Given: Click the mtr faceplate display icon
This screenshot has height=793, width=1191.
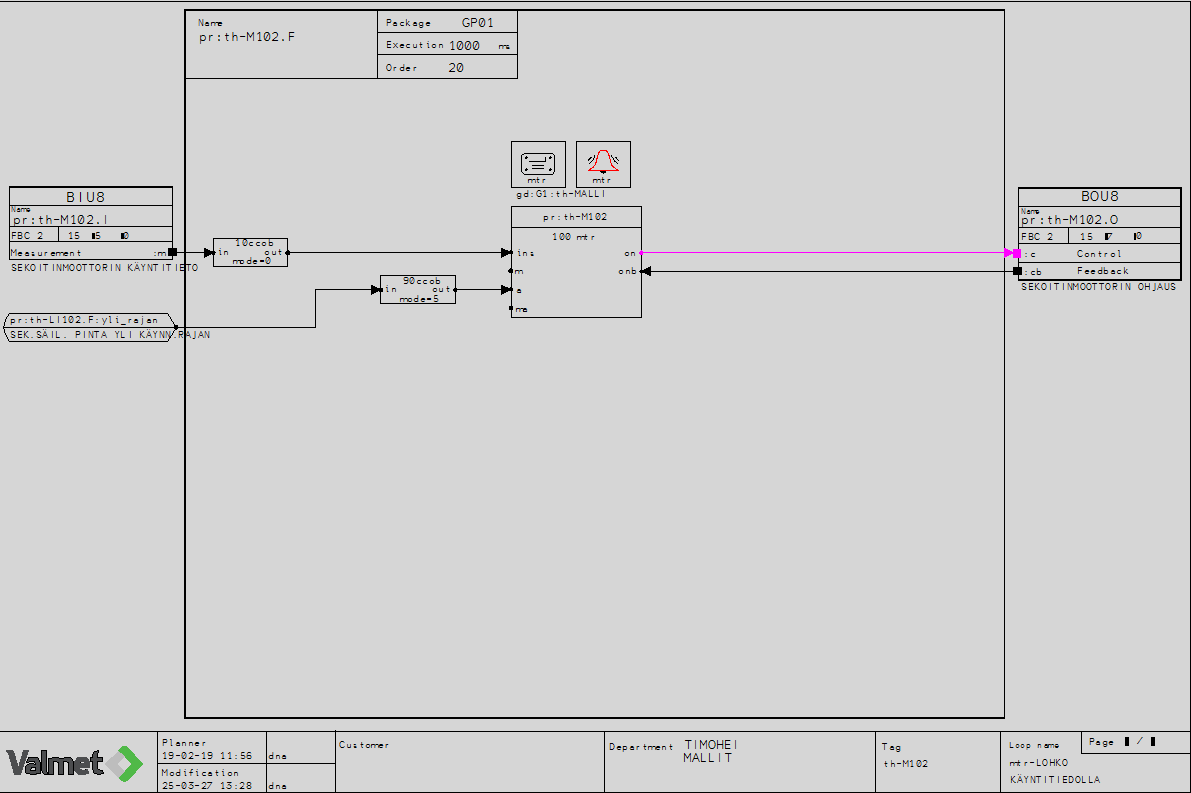Looking at the screenshot, I should click(x=538, y=163).
